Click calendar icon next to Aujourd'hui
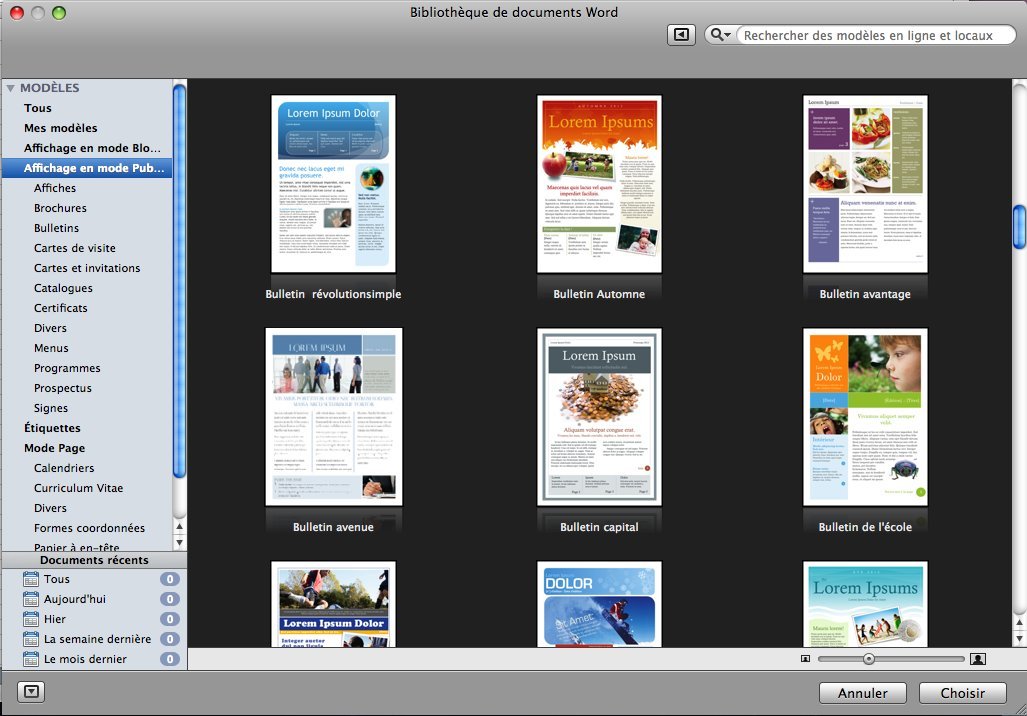This screenshot has width=1027, height=716. pos(31,599)
